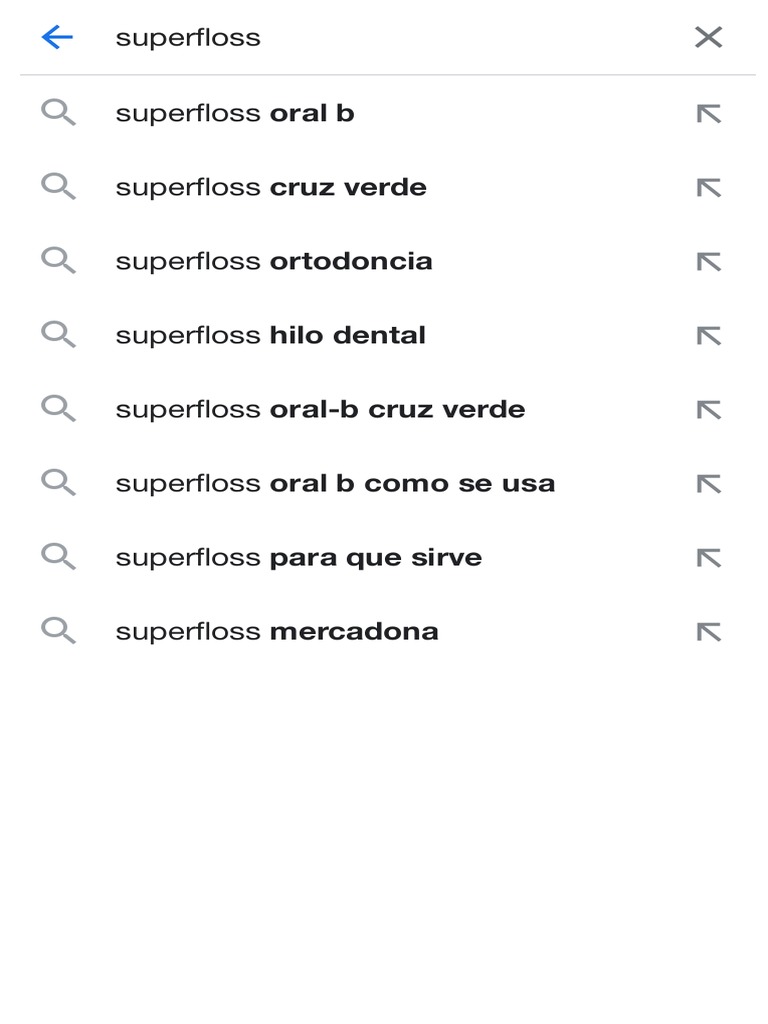Tap the blue back arrow

click(57, 38)
